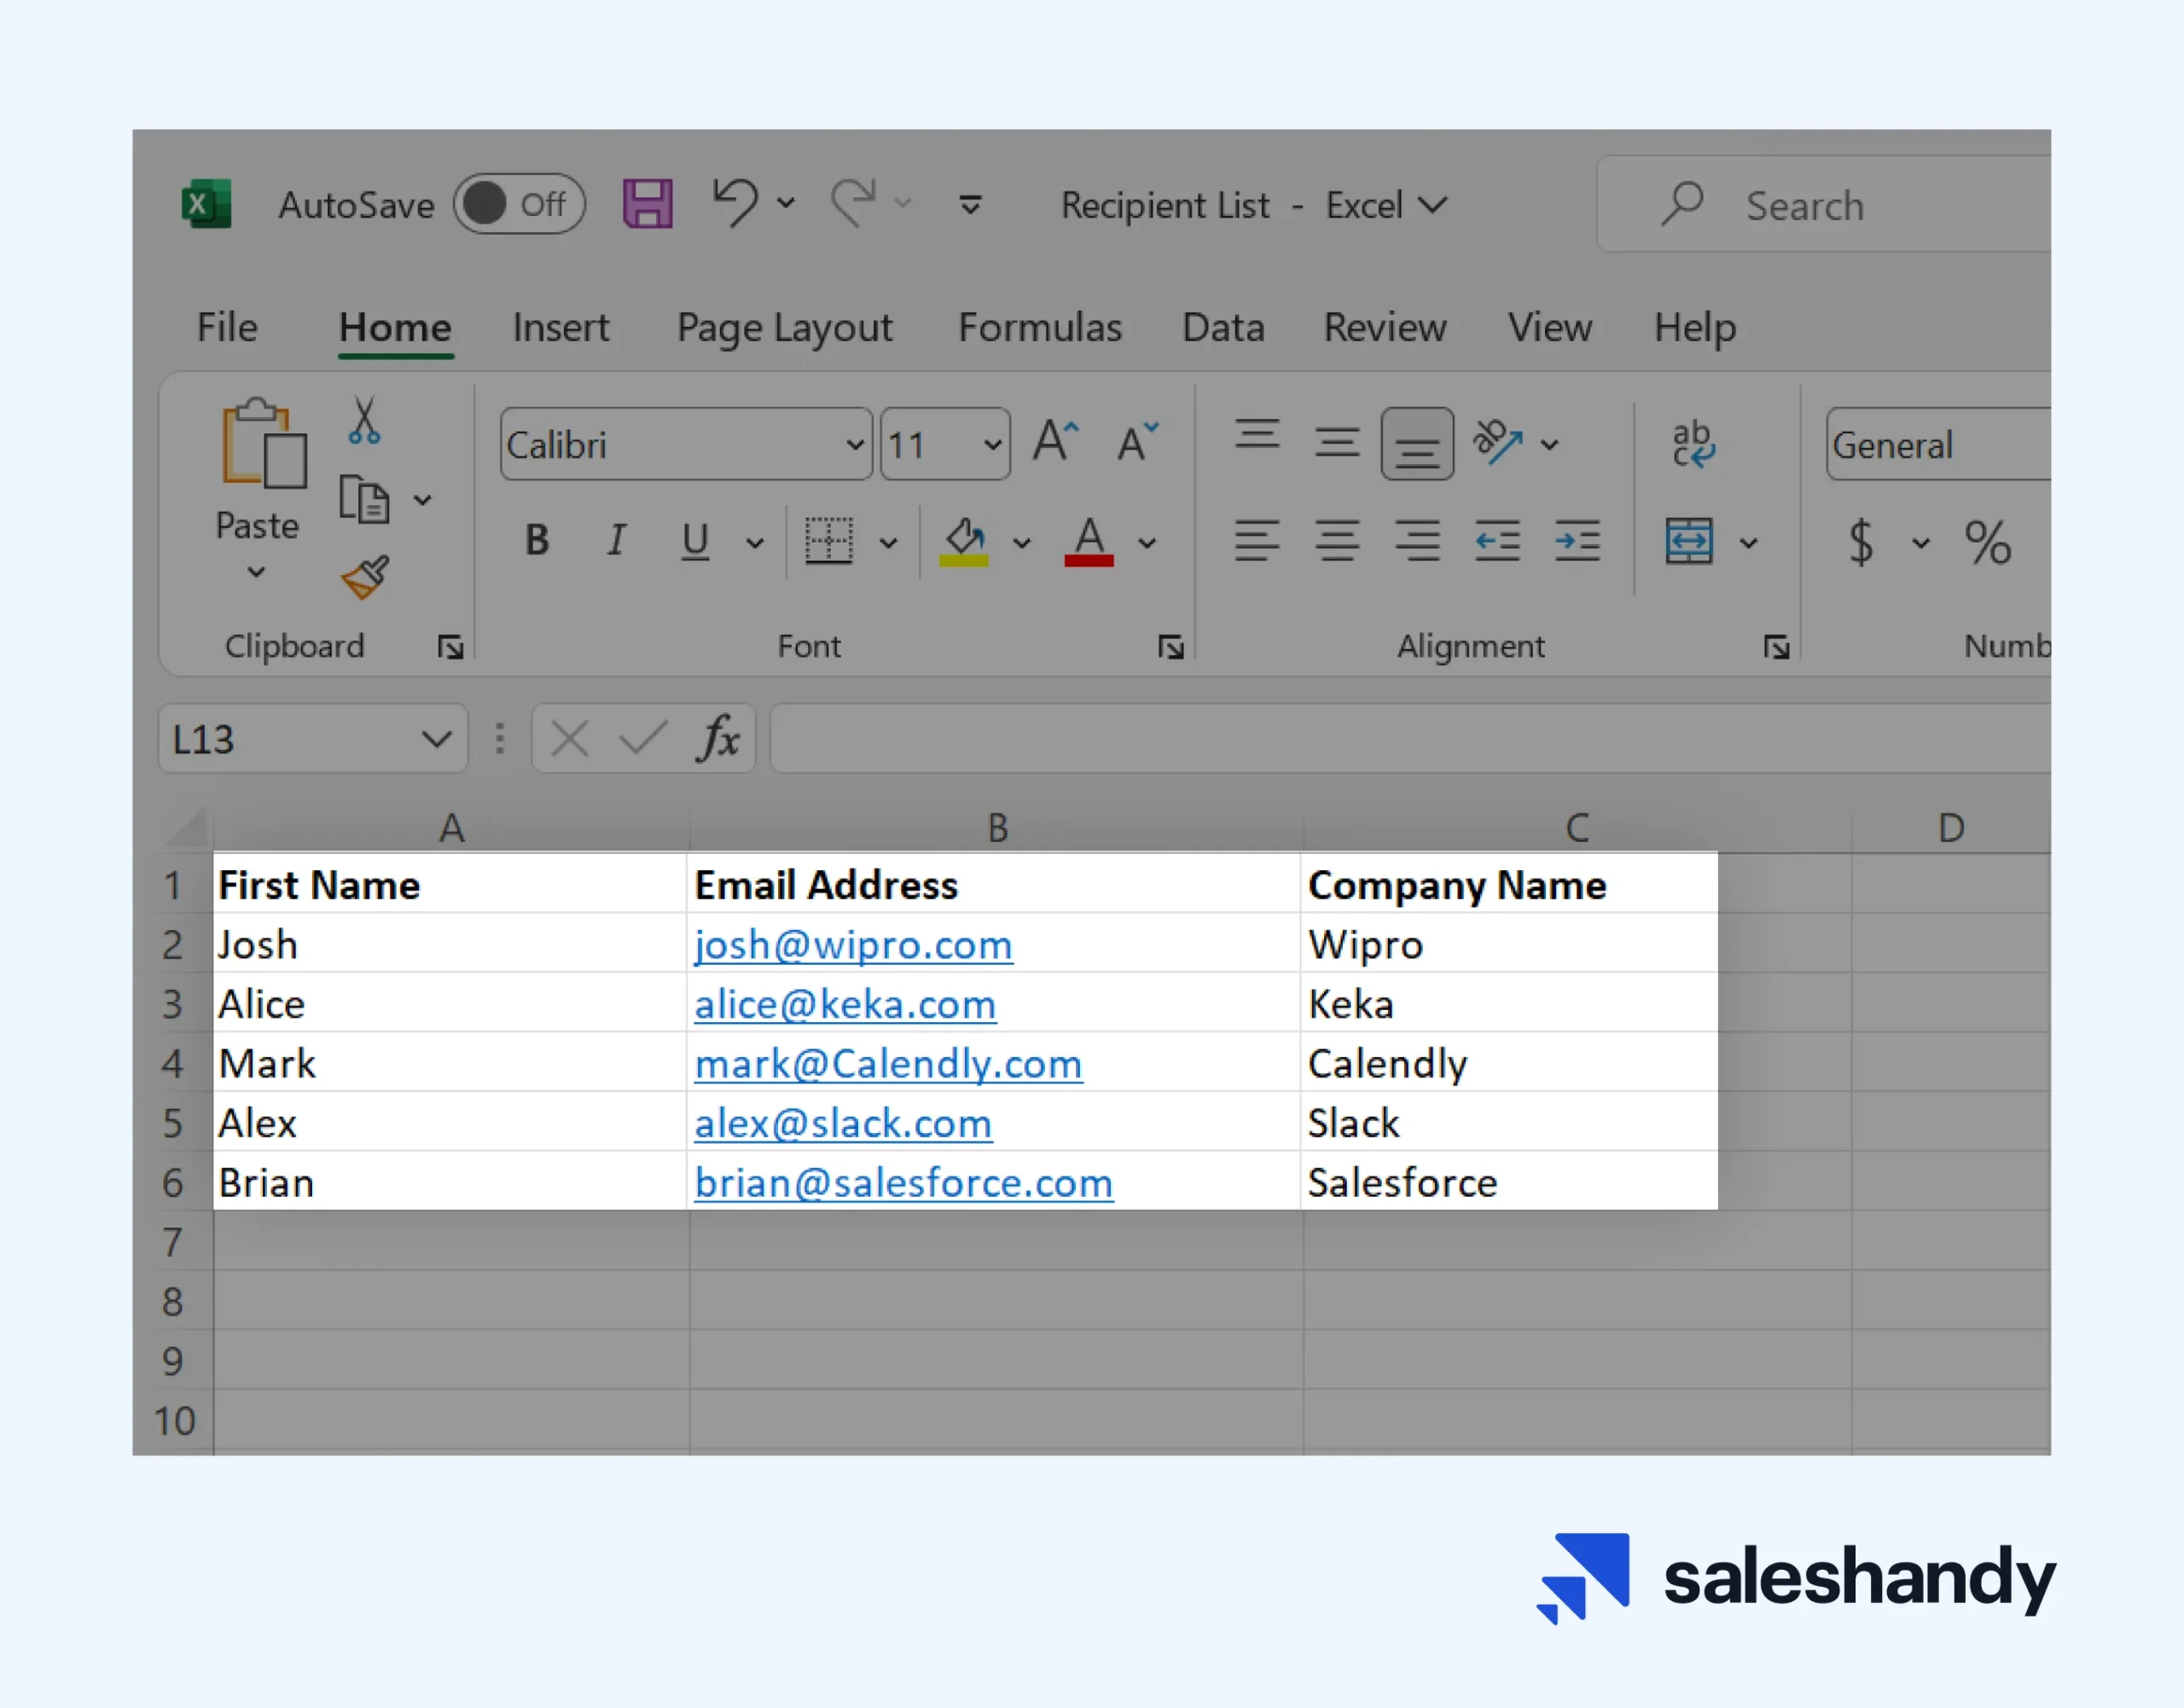Open the Page Layout tab

pyautogui.click(x=785, y=329)
